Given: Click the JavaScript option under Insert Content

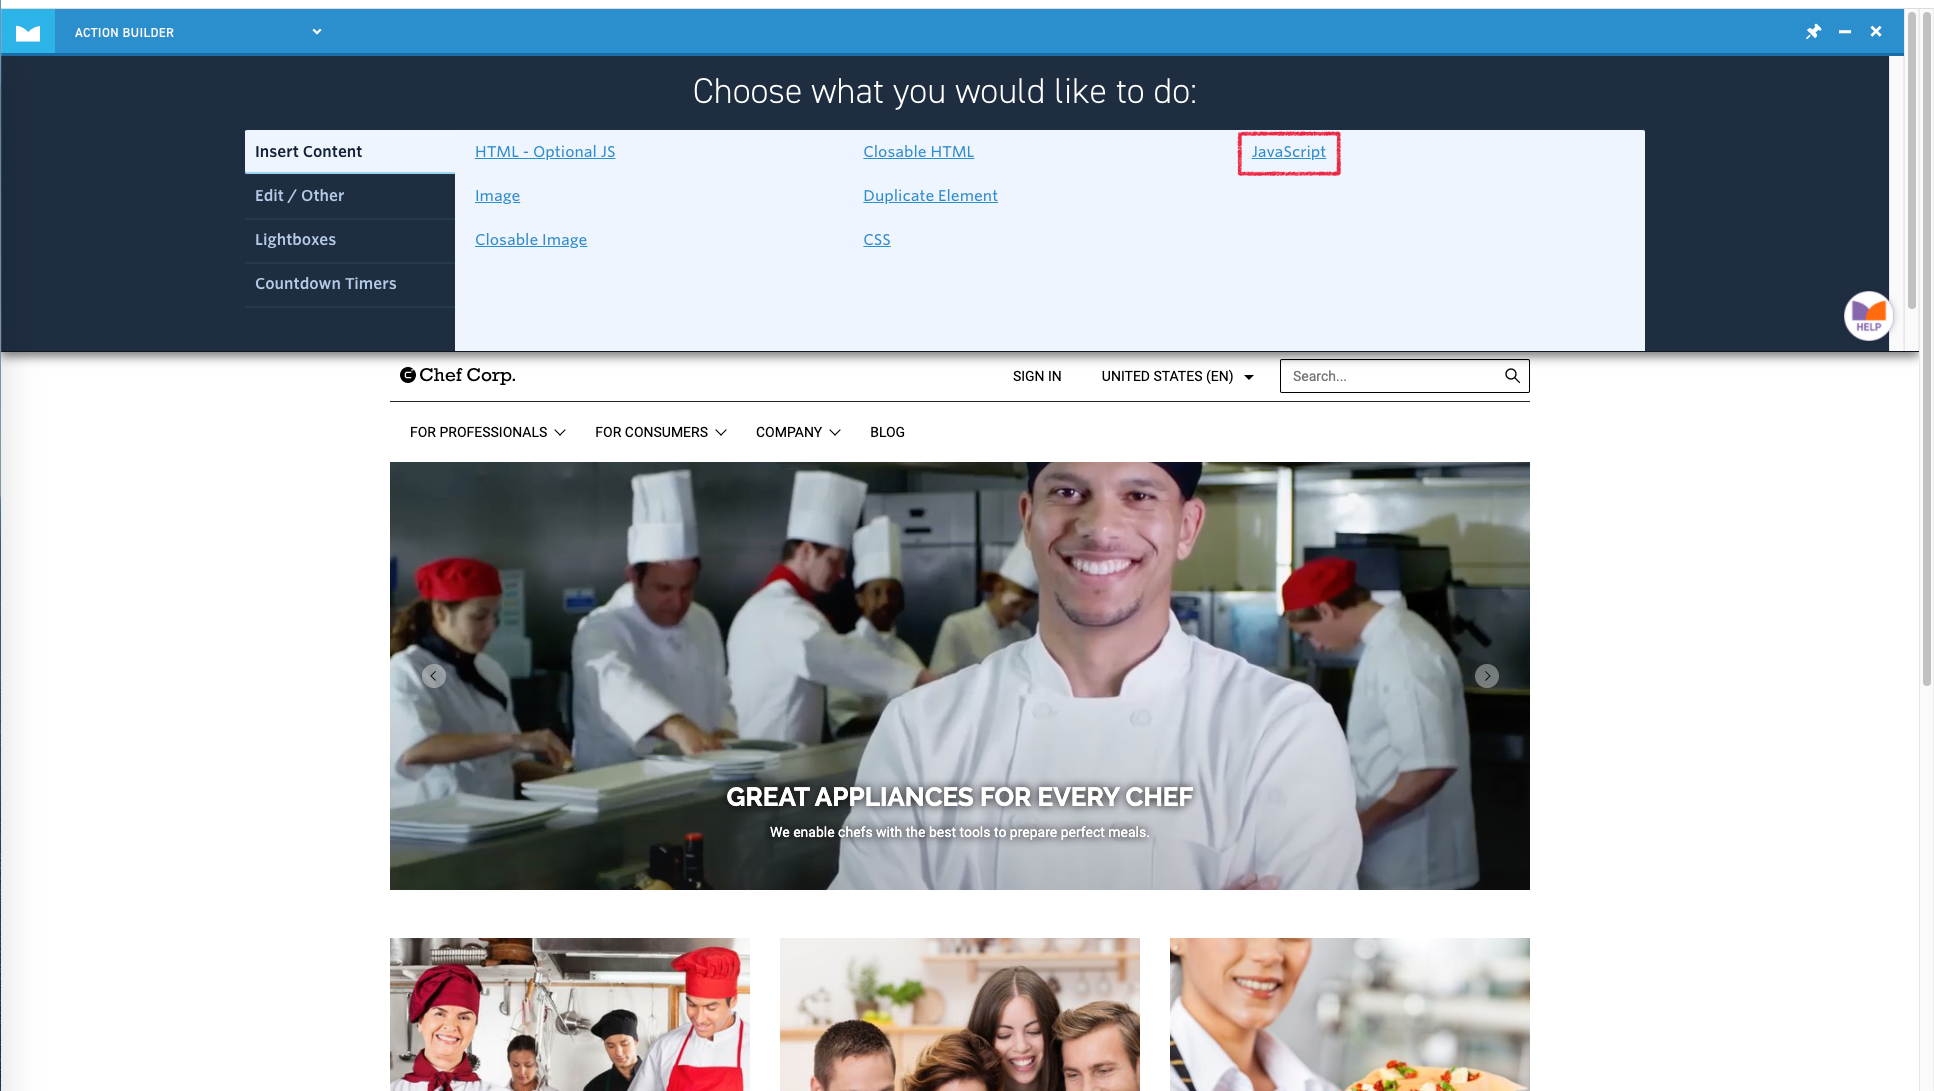Looking at the screenshot, I should click(x=1287, y=151).
